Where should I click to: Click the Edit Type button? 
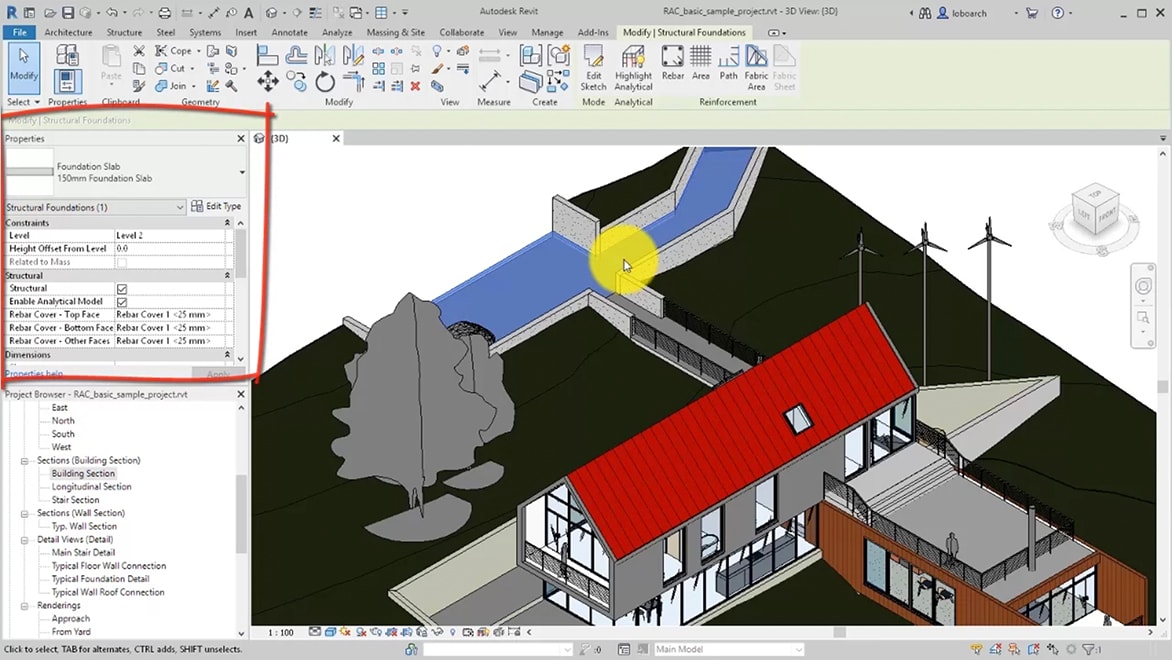coord(216,207)
